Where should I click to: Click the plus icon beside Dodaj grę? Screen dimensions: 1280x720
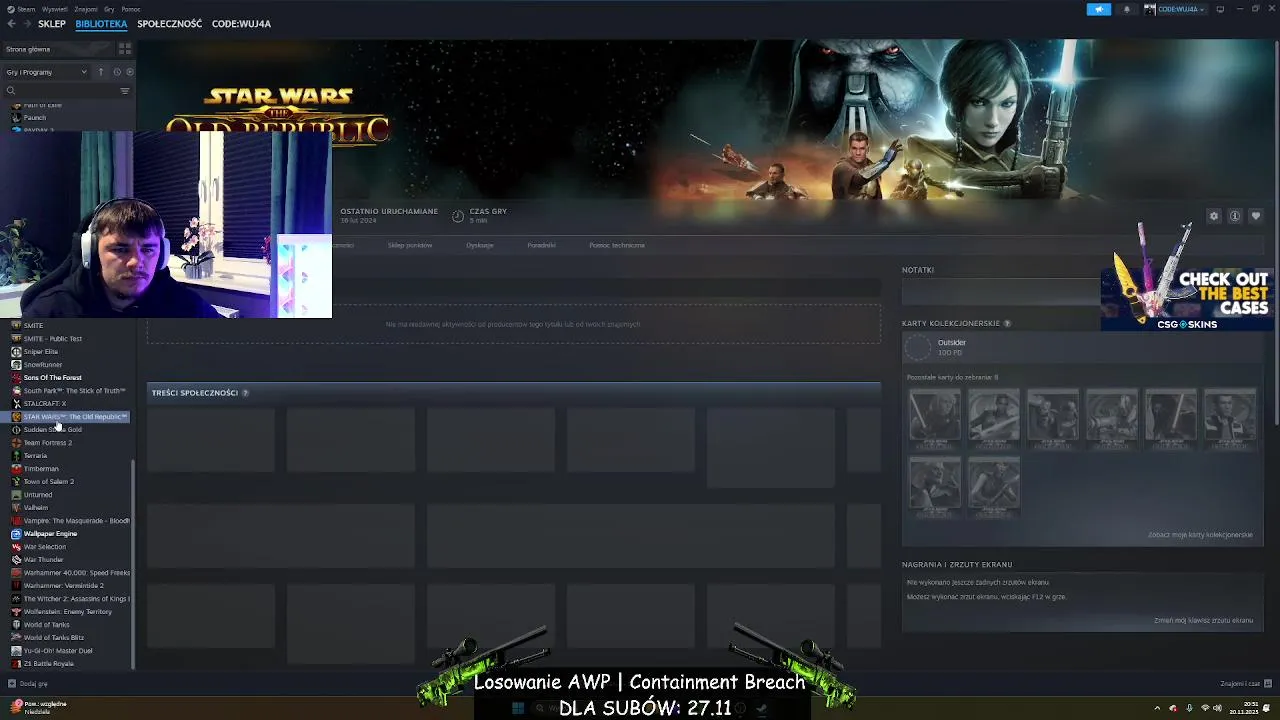tap(12, 684)
